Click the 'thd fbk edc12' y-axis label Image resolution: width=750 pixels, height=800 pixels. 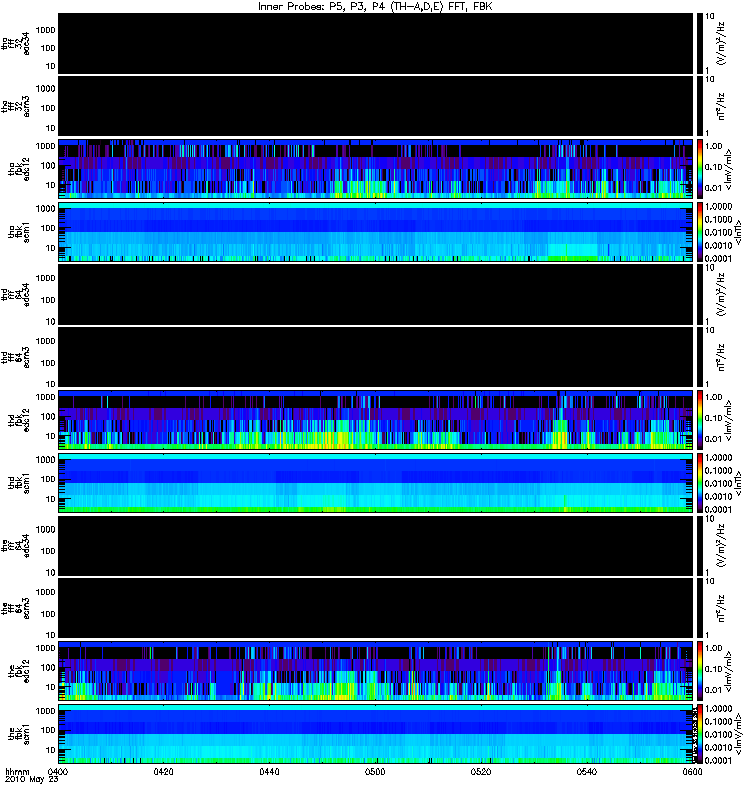point(19,420)
